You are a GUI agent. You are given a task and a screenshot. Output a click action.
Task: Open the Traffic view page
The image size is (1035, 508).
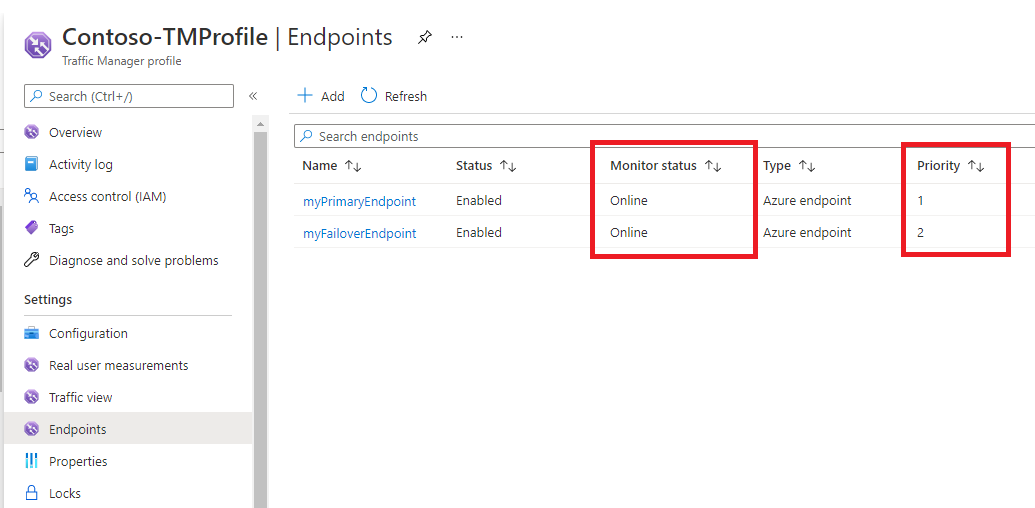pos(80,397)
